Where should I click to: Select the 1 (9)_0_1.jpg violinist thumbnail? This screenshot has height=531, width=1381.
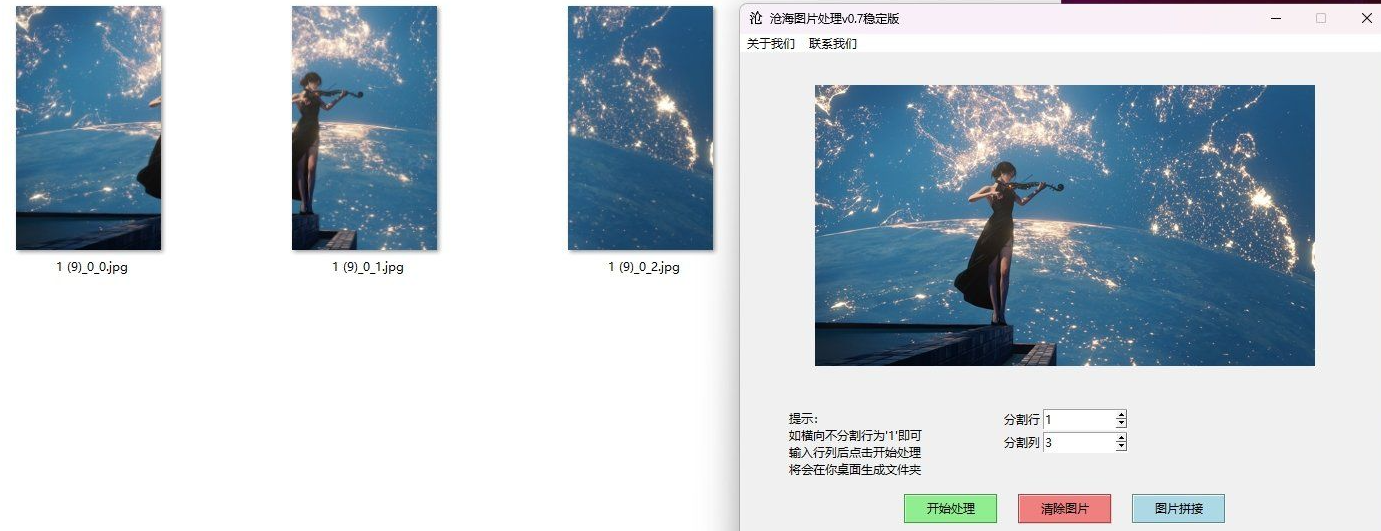[x=364, y=128]
